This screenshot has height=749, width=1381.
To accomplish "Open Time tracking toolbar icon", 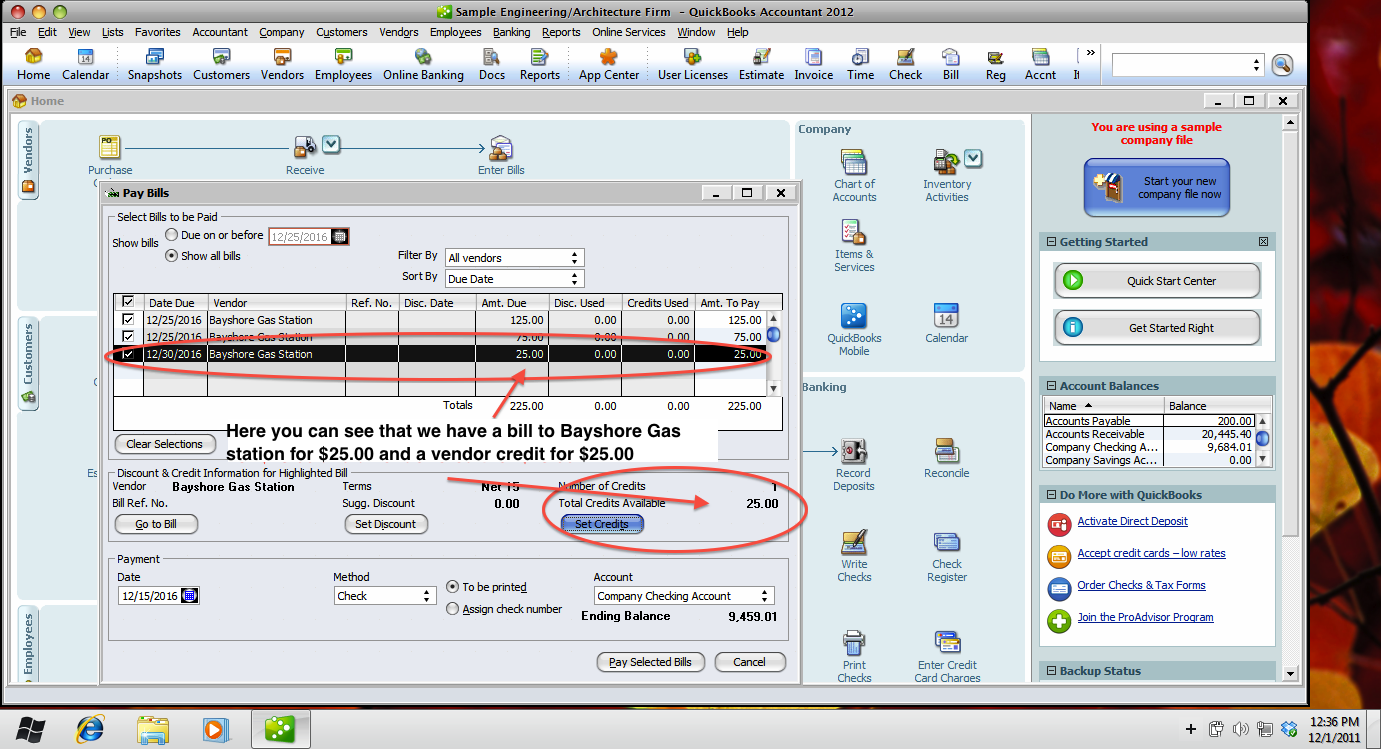I will [860, 65].
